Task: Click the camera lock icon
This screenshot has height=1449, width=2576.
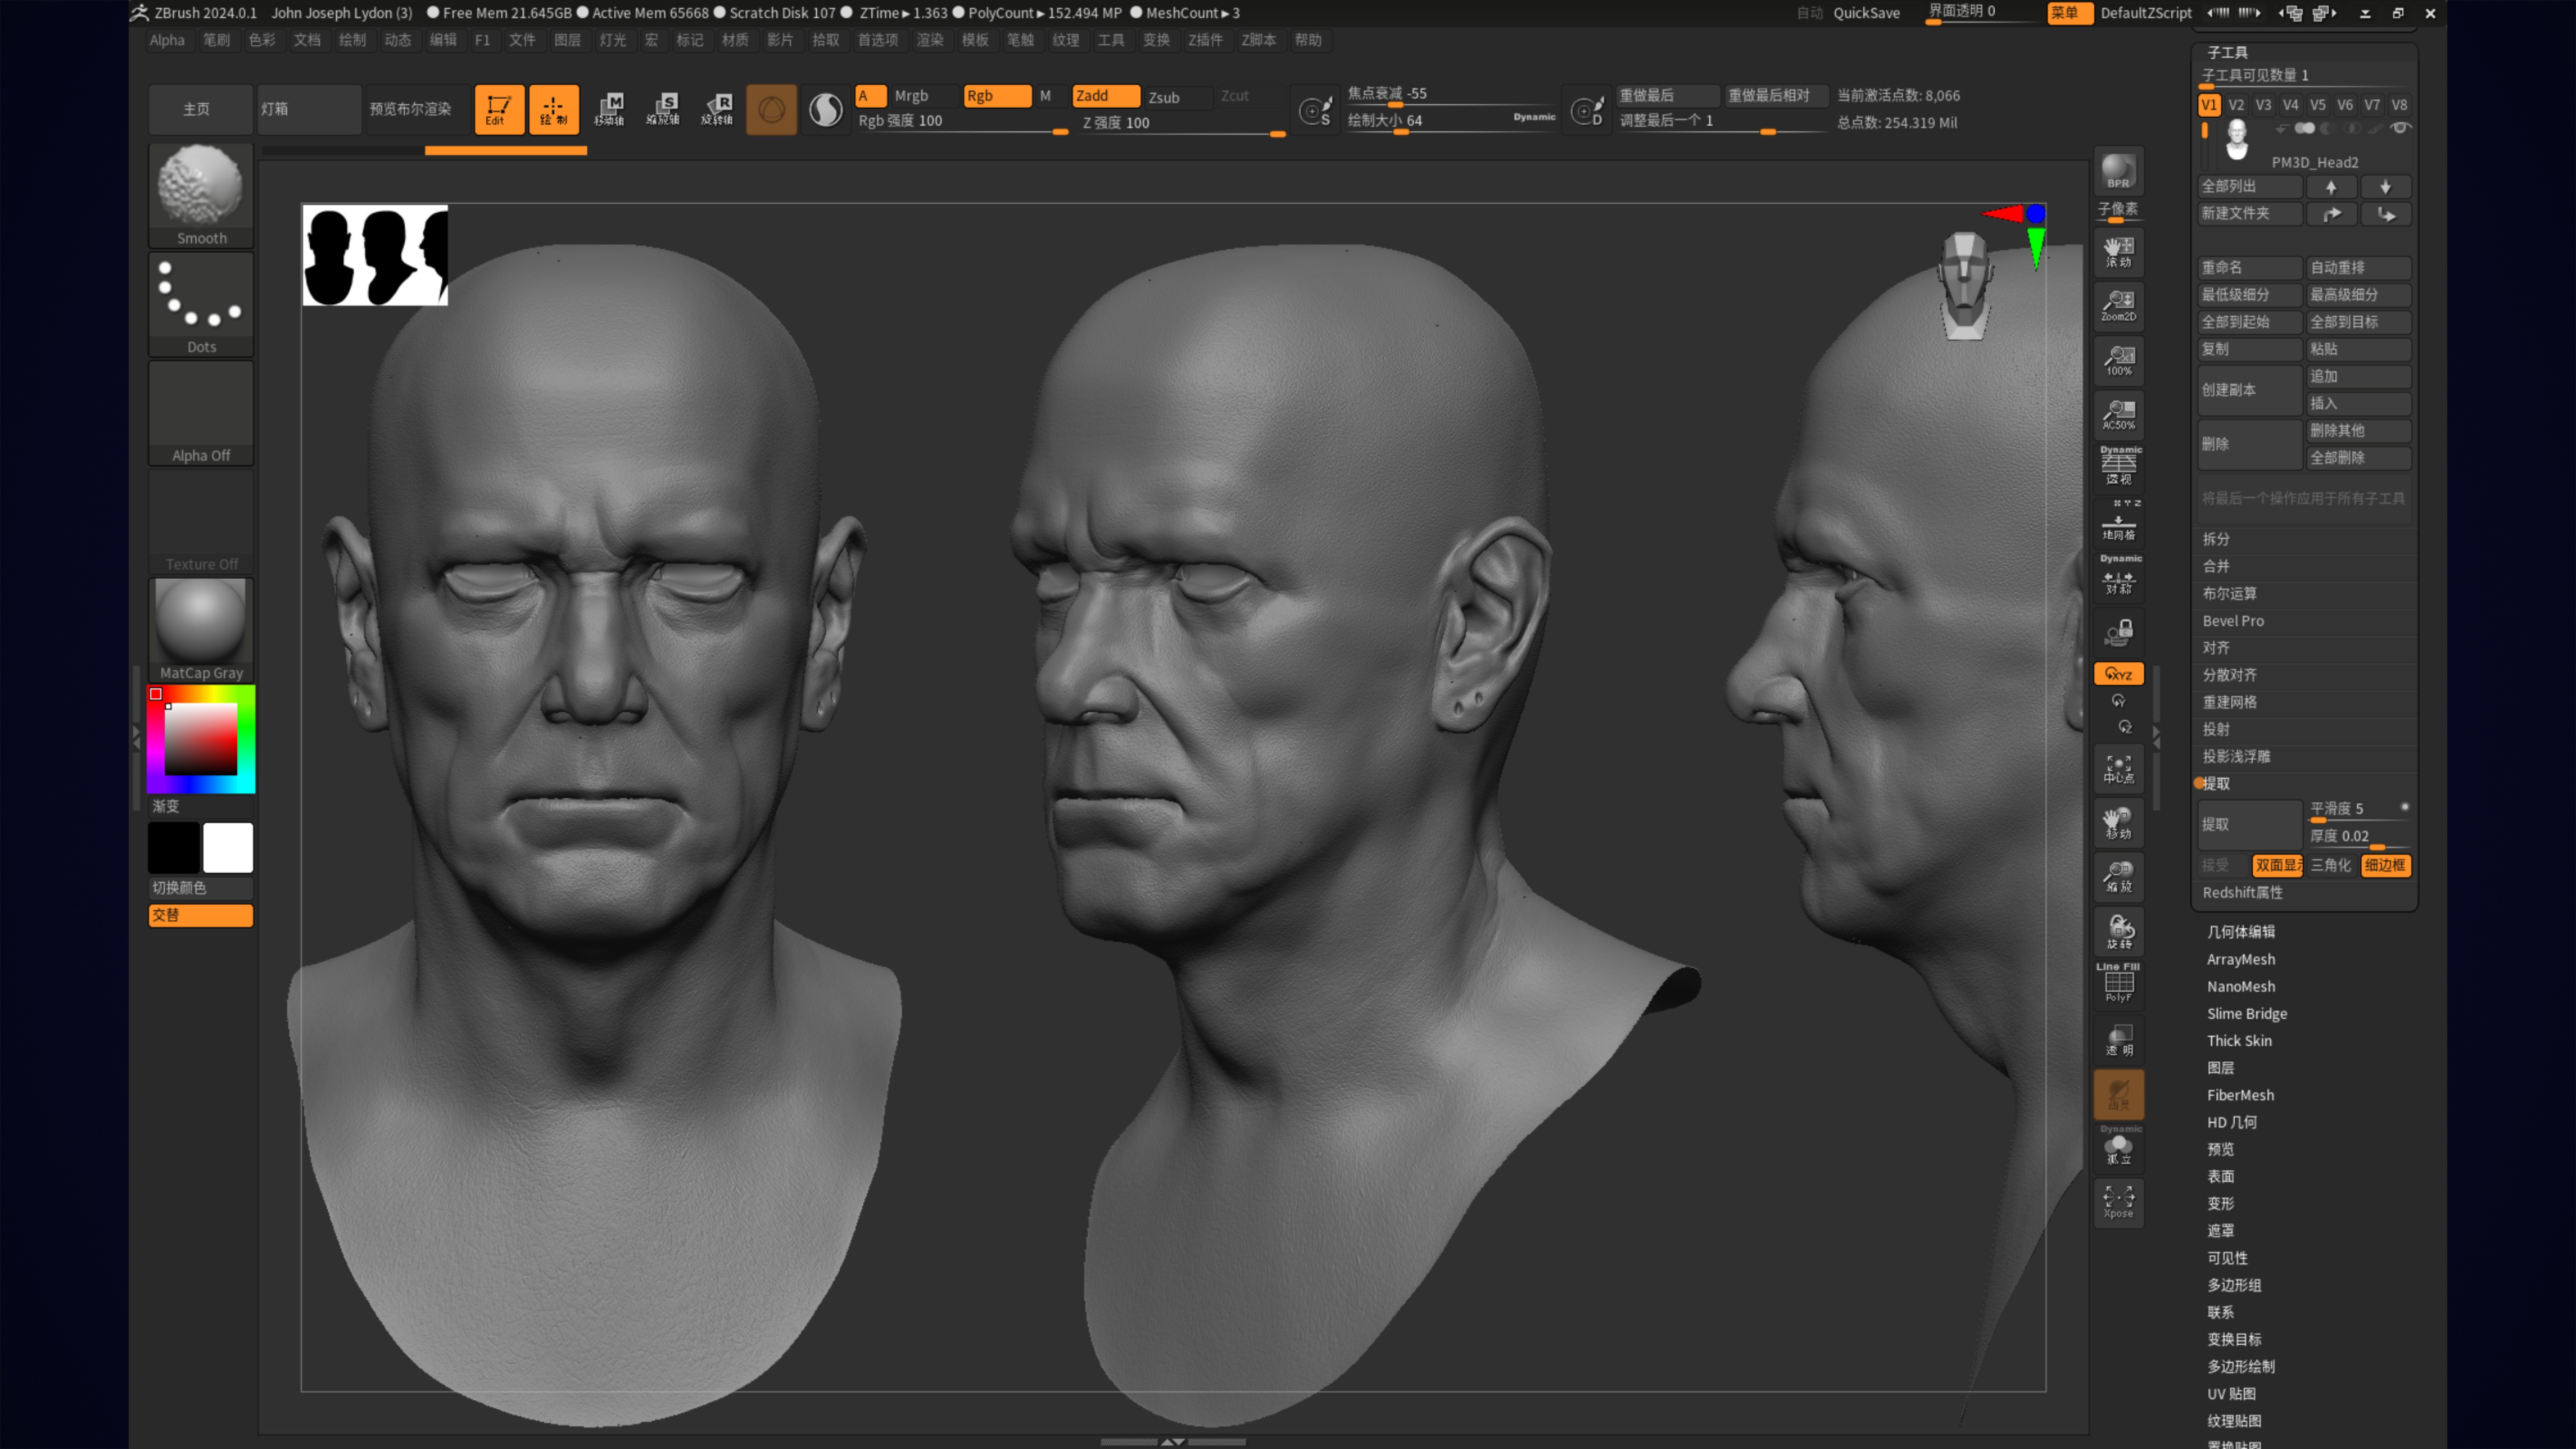Action: tap(2118, 632)
